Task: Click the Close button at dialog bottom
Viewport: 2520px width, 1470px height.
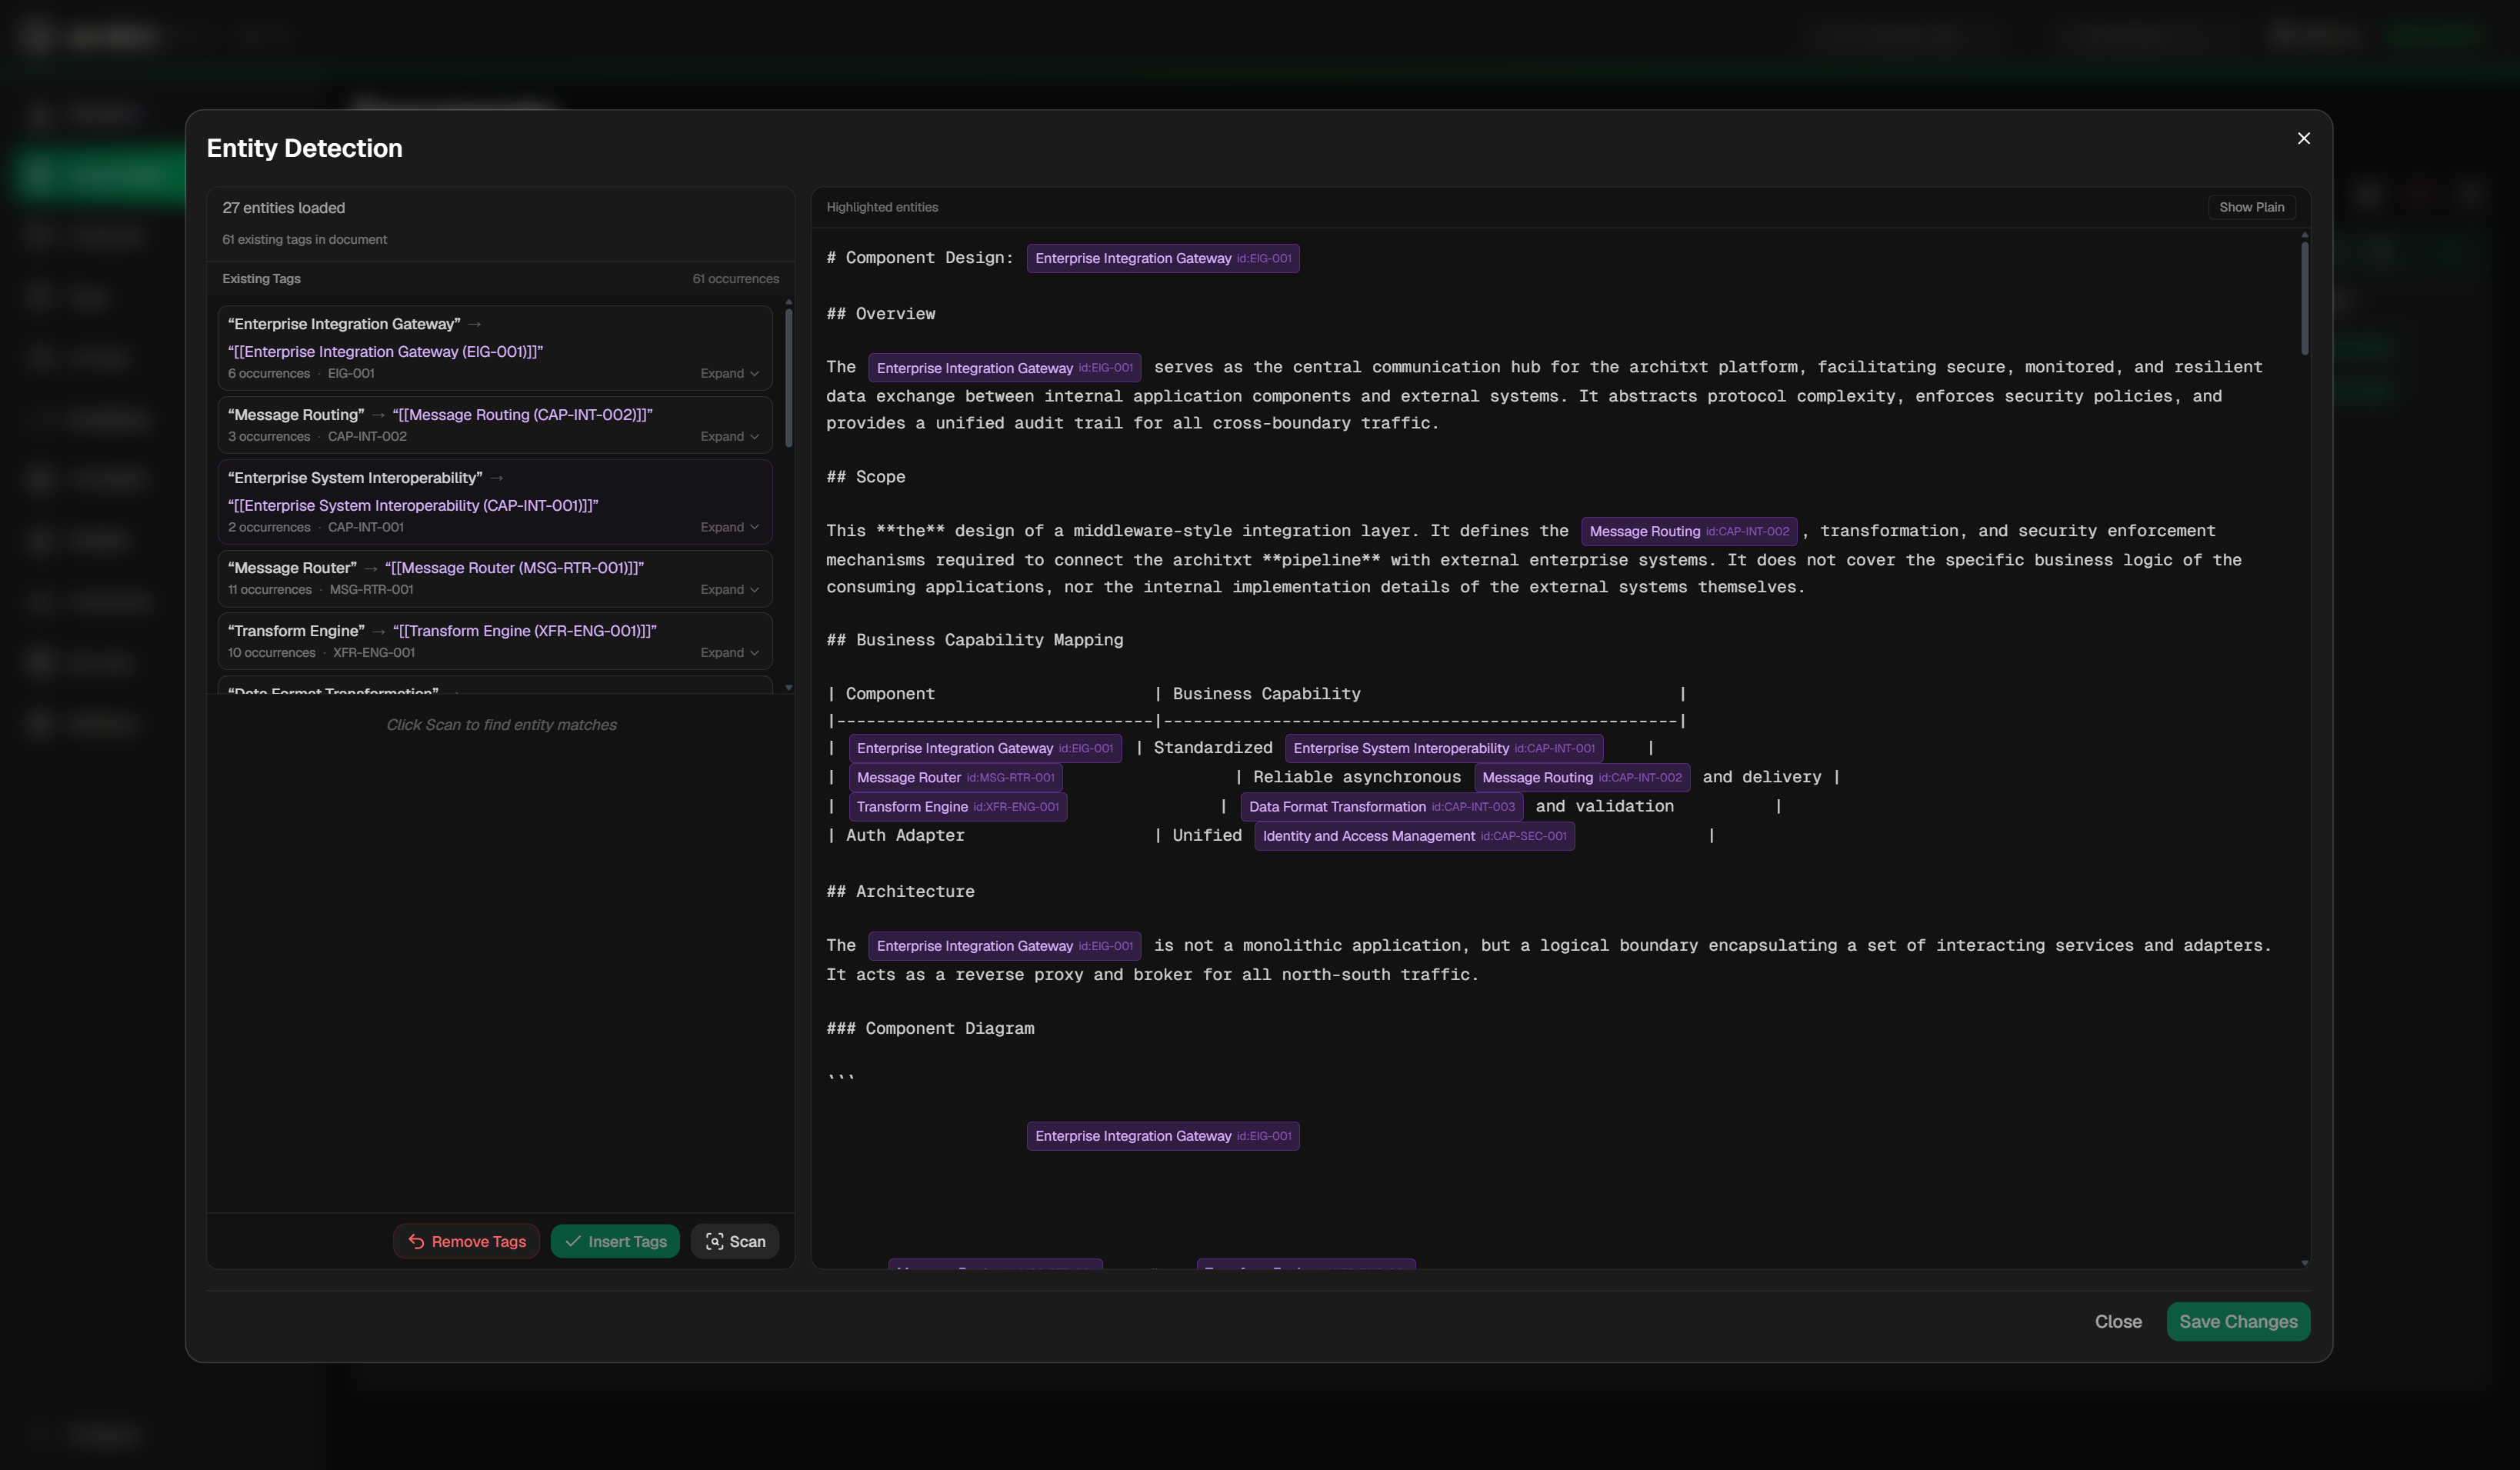Action: [x=2118, y=1321]
